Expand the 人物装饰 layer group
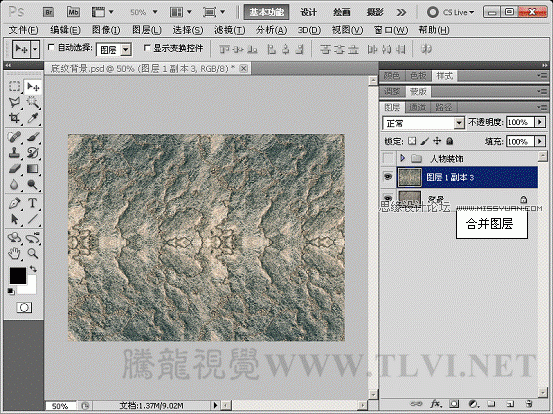The height and width of the screenshot is (414, 553). click(402, 158)
